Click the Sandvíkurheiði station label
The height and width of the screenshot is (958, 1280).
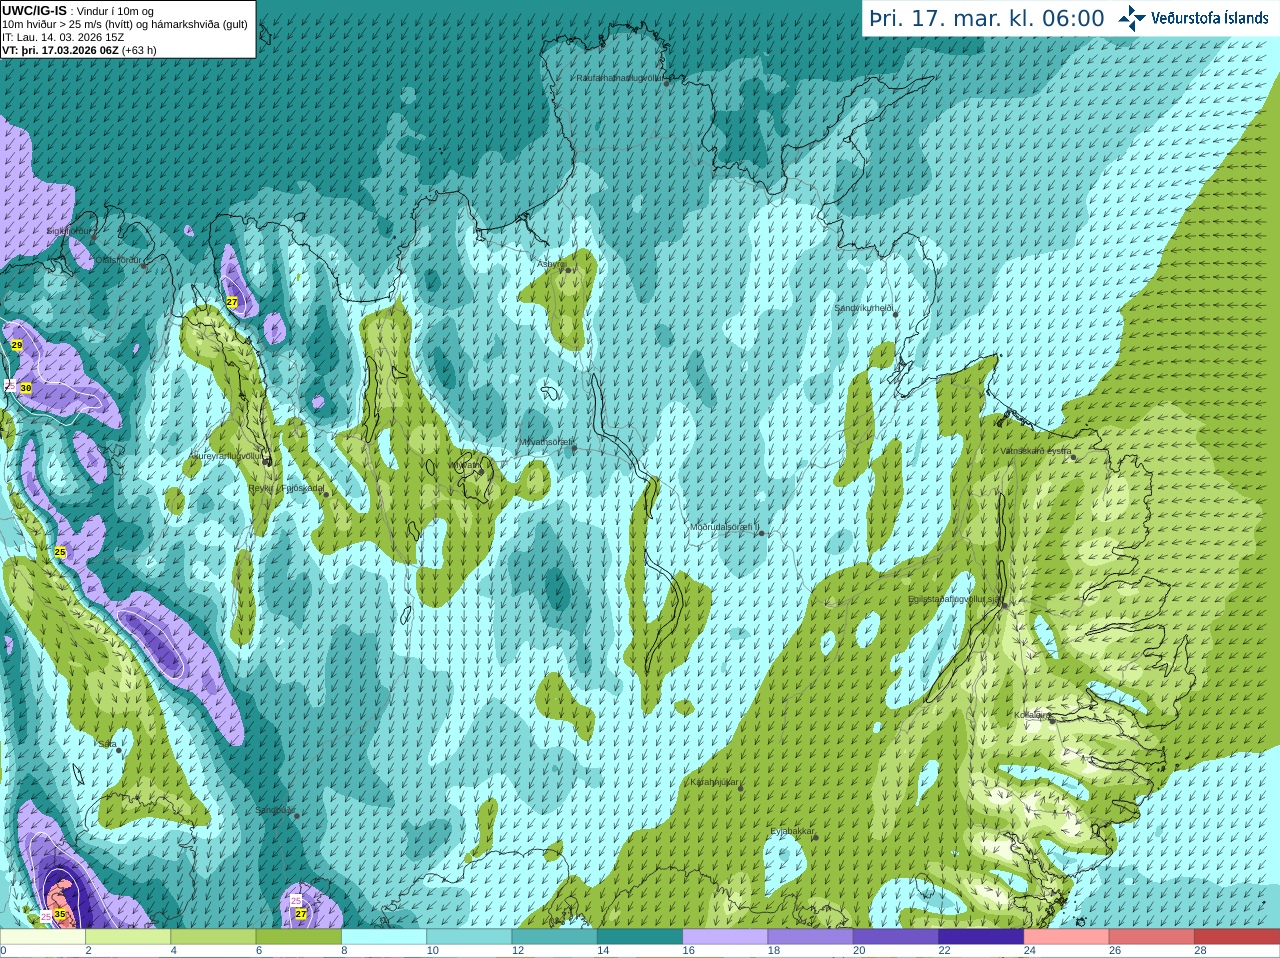tap(863, 308)
